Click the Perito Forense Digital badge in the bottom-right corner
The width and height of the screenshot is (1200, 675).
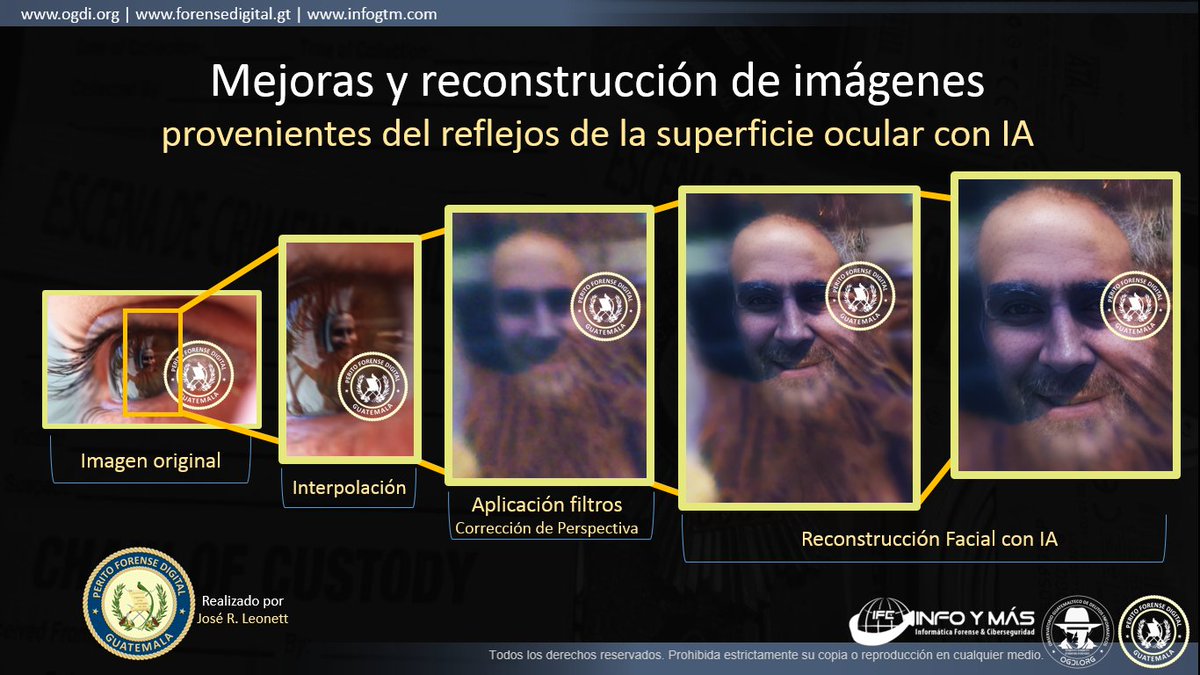(x=1154, y=630)
